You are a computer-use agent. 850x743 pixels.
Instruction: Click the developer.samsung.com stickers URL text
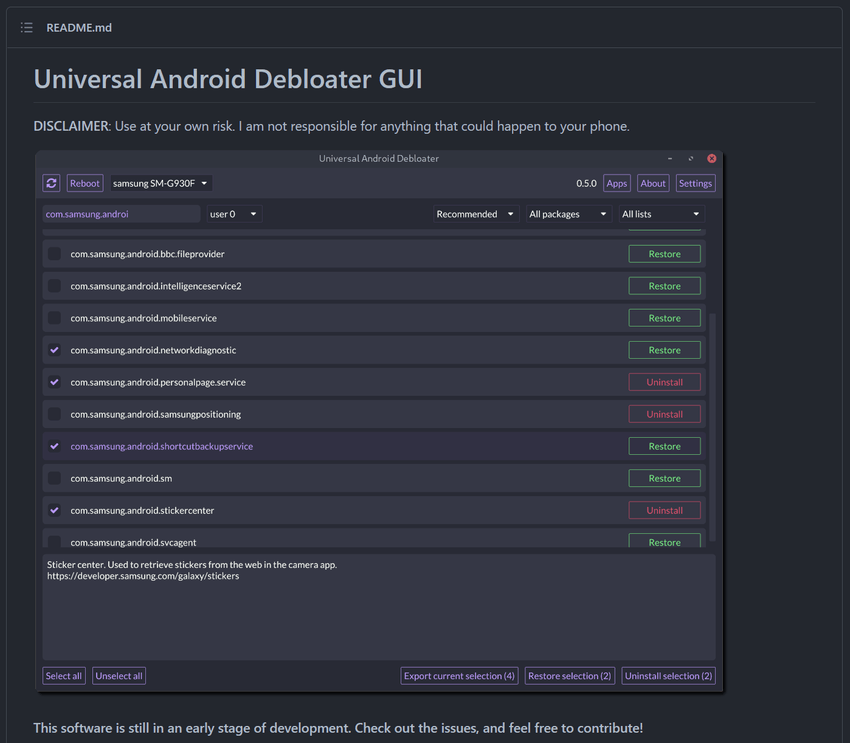tap(143, 576)
